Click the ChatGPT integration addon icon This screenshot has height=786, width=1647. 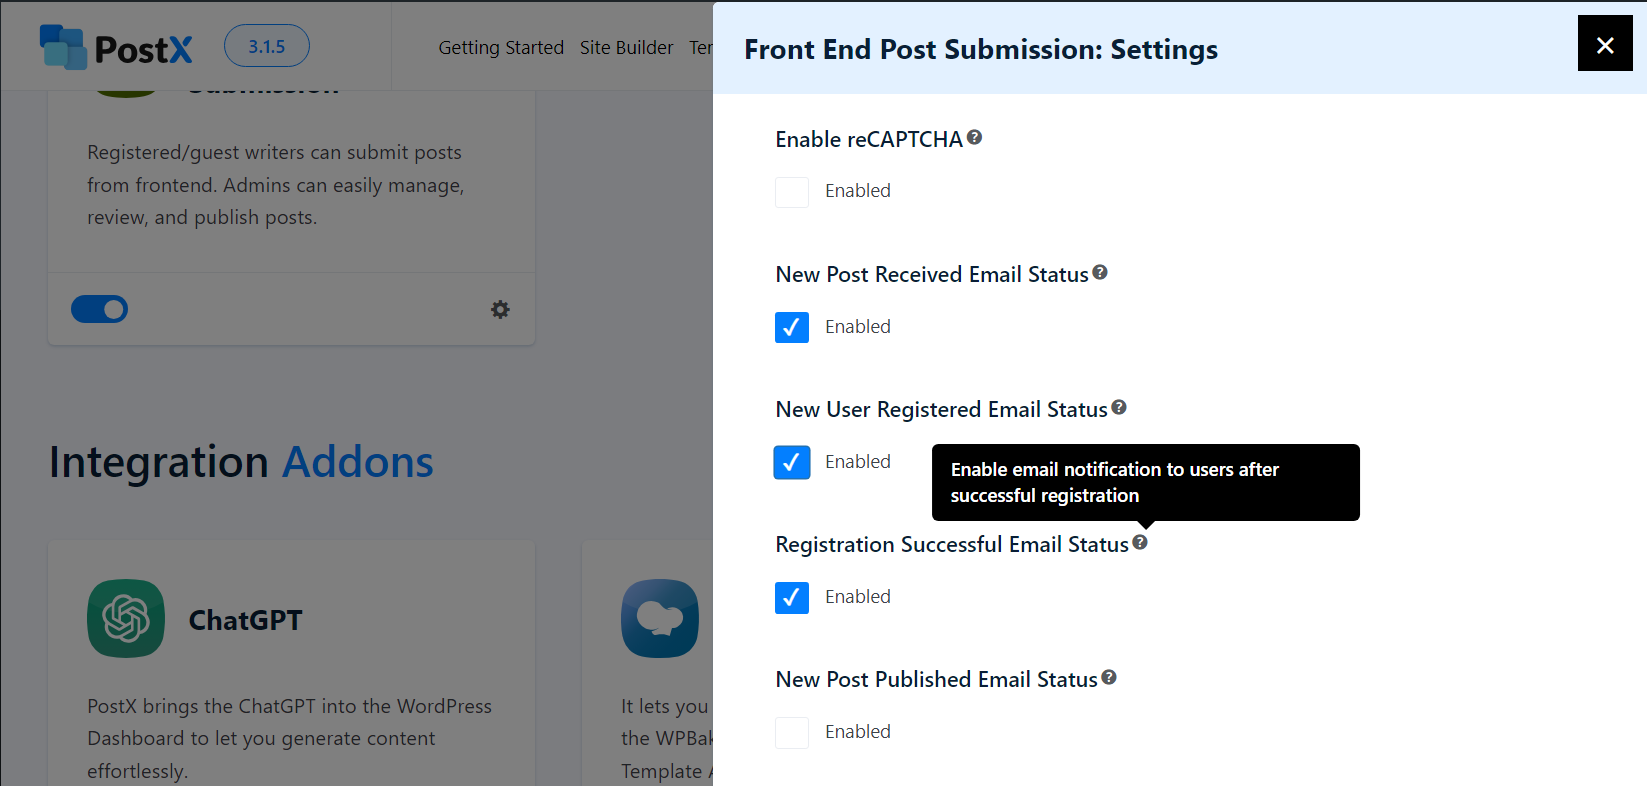[x=126, y=618]
